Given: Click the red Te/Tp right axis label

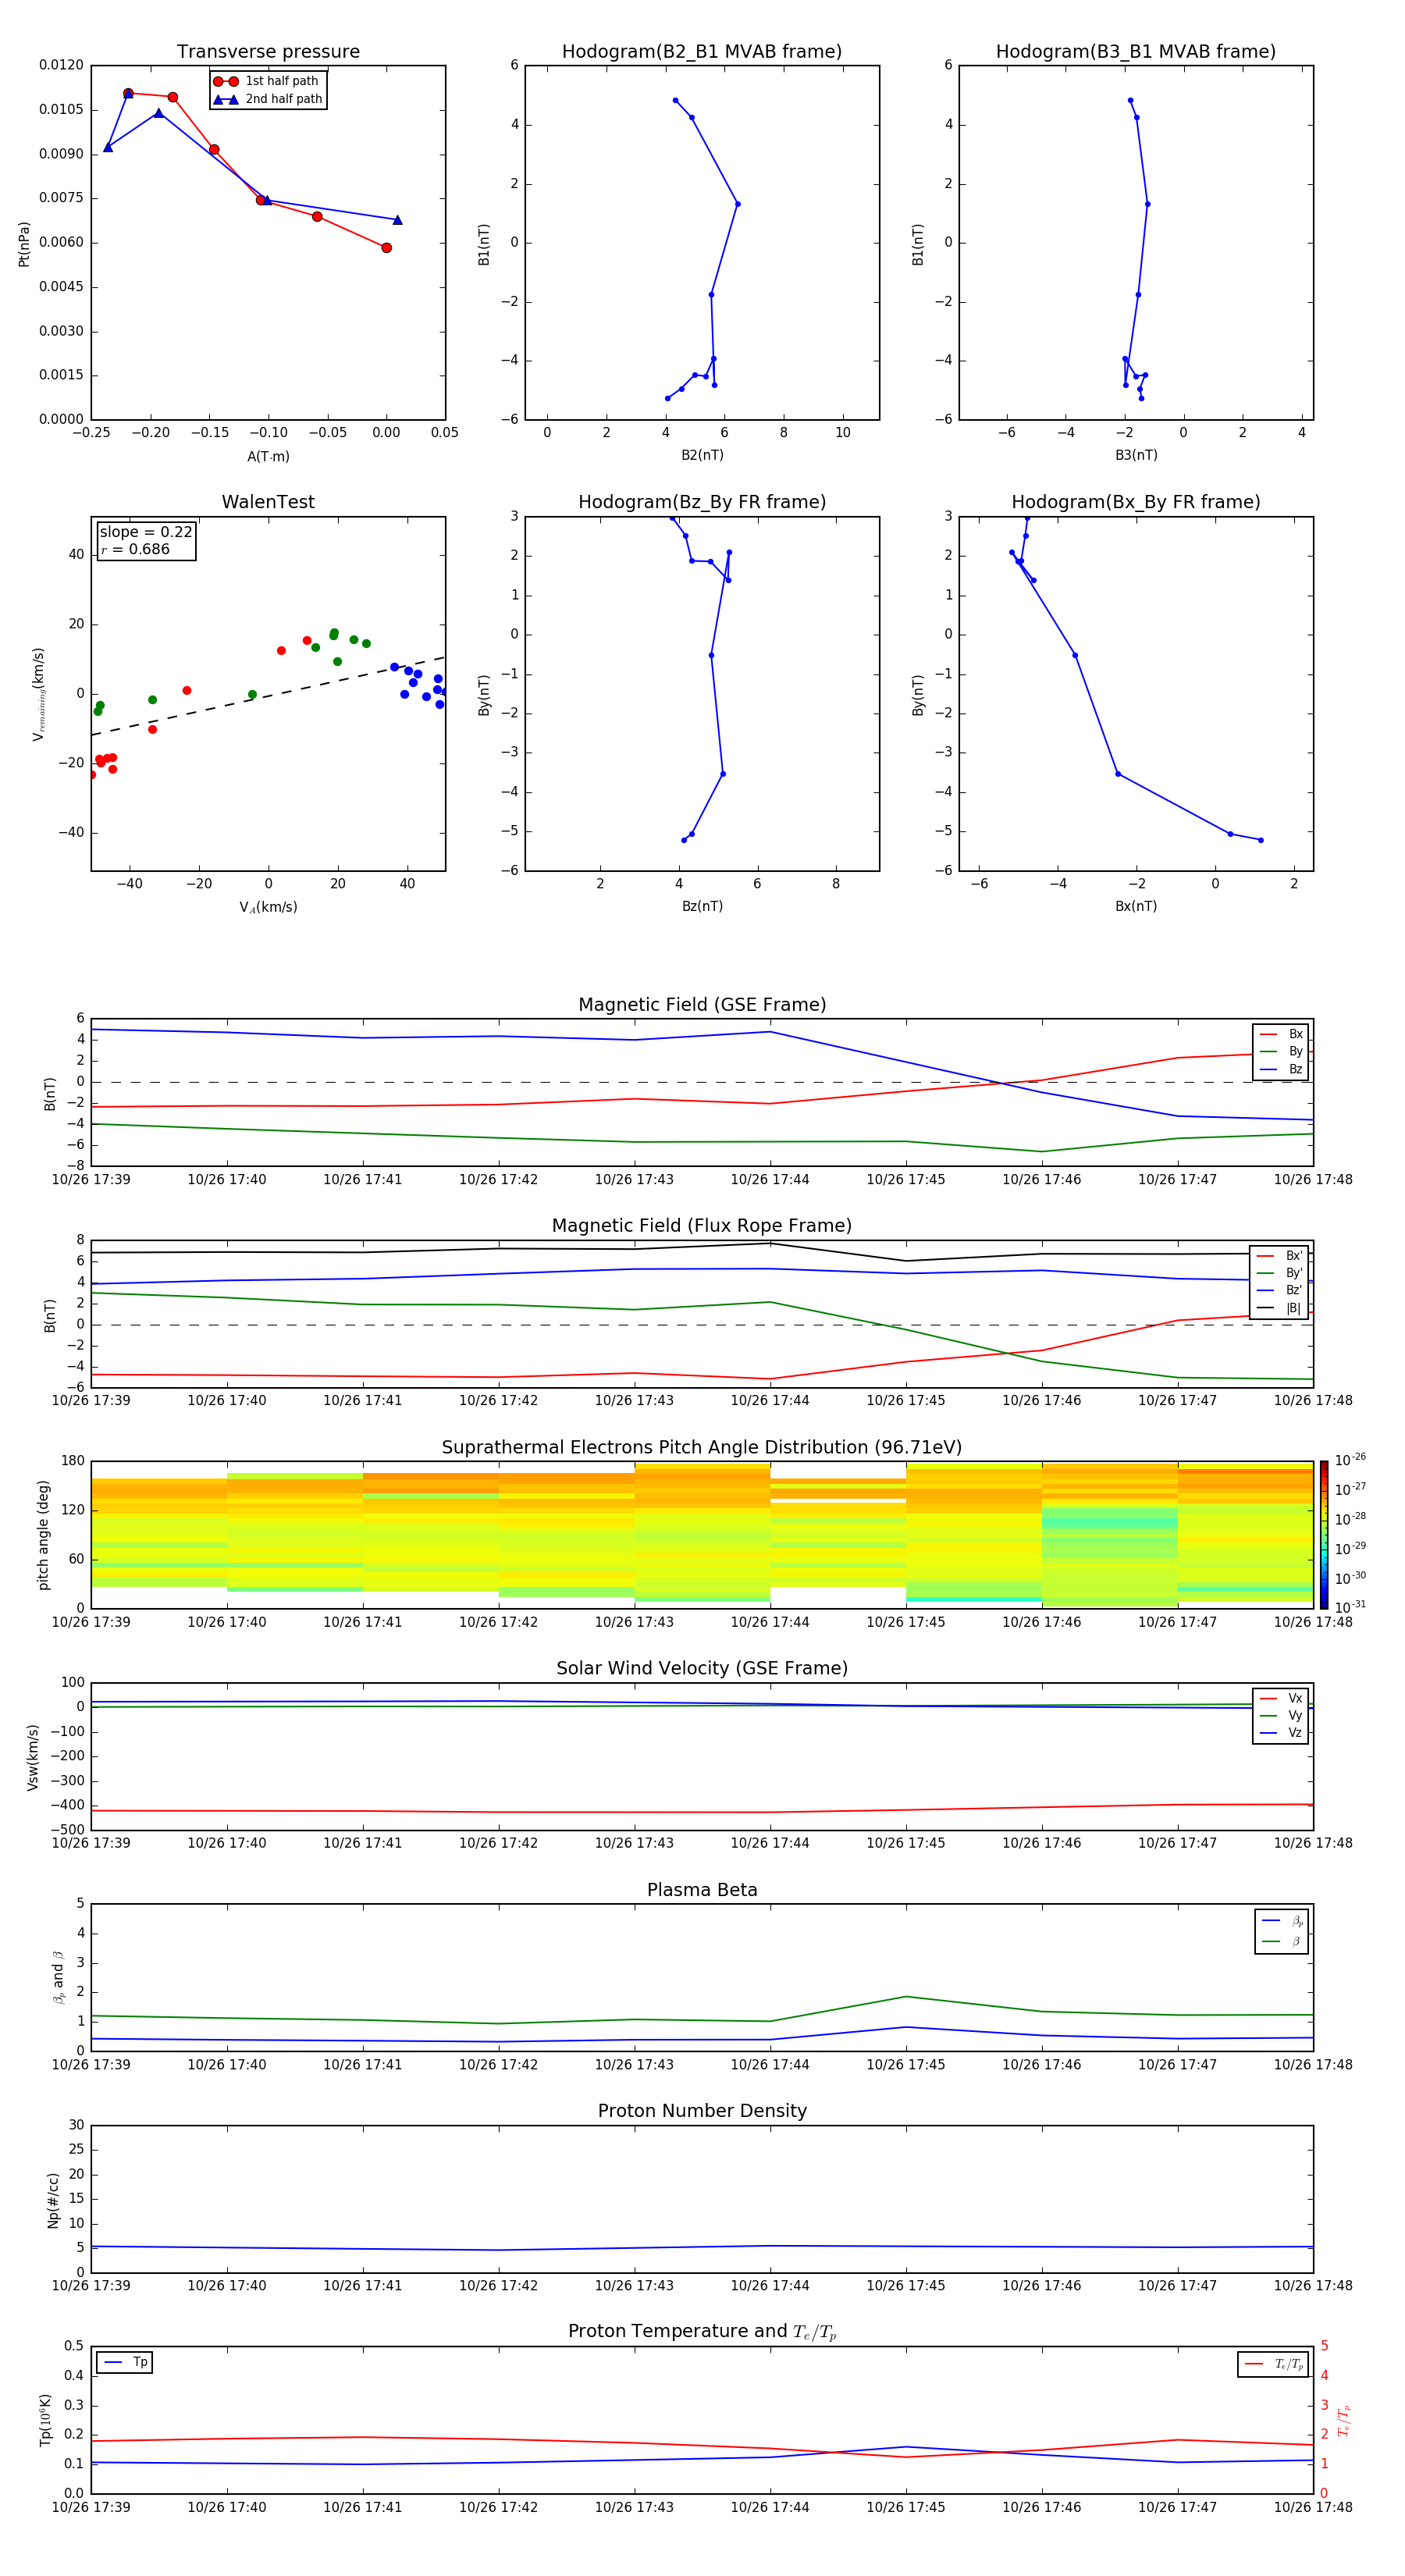Looking at the screenshot, I should point(1345,2421).
